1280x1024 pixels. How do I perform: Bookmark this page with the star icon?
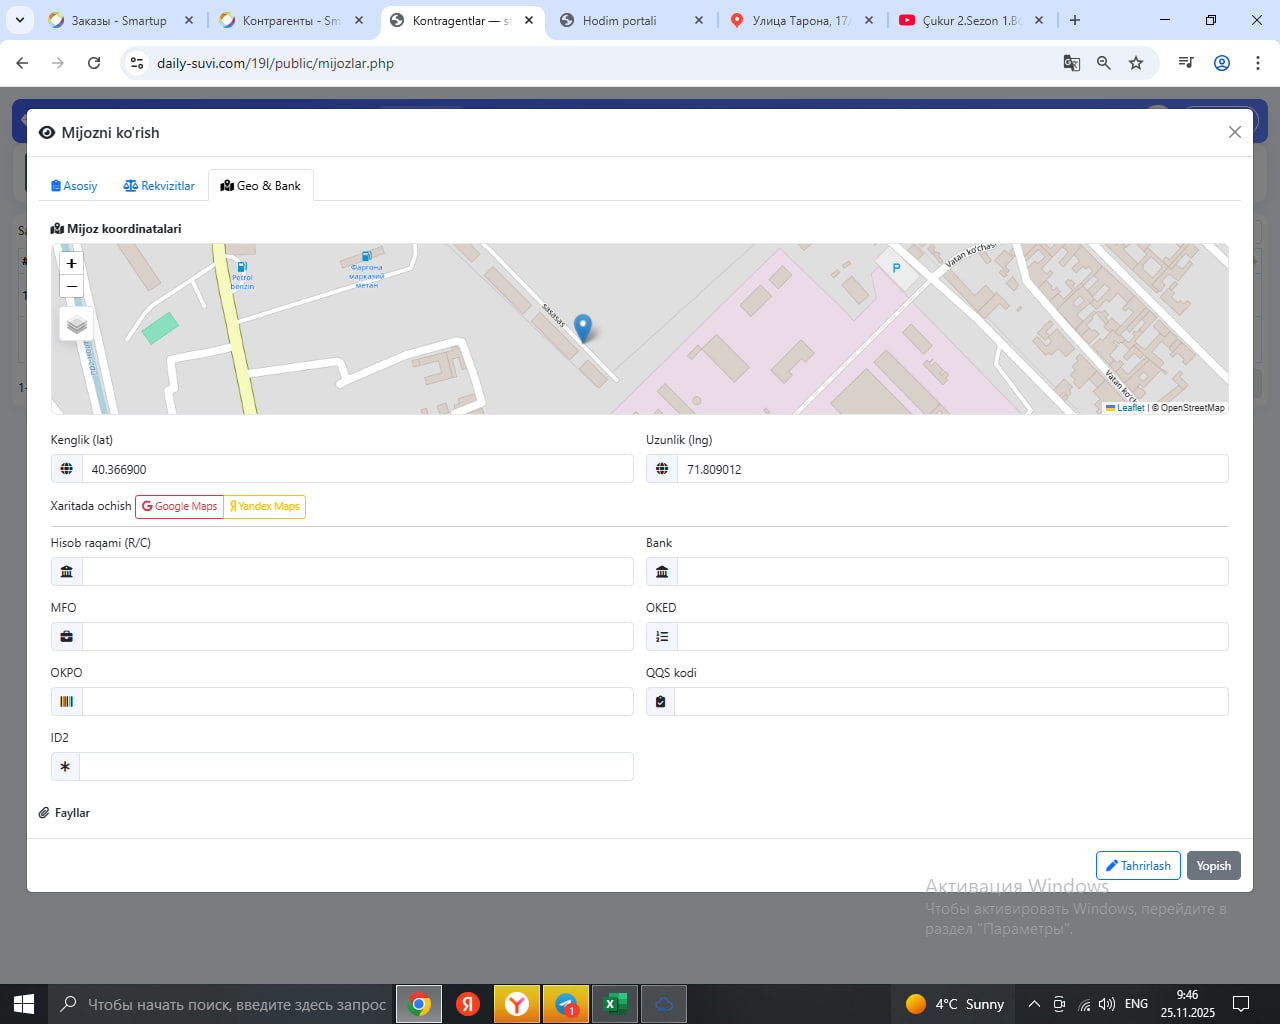tap(1136, 63)
